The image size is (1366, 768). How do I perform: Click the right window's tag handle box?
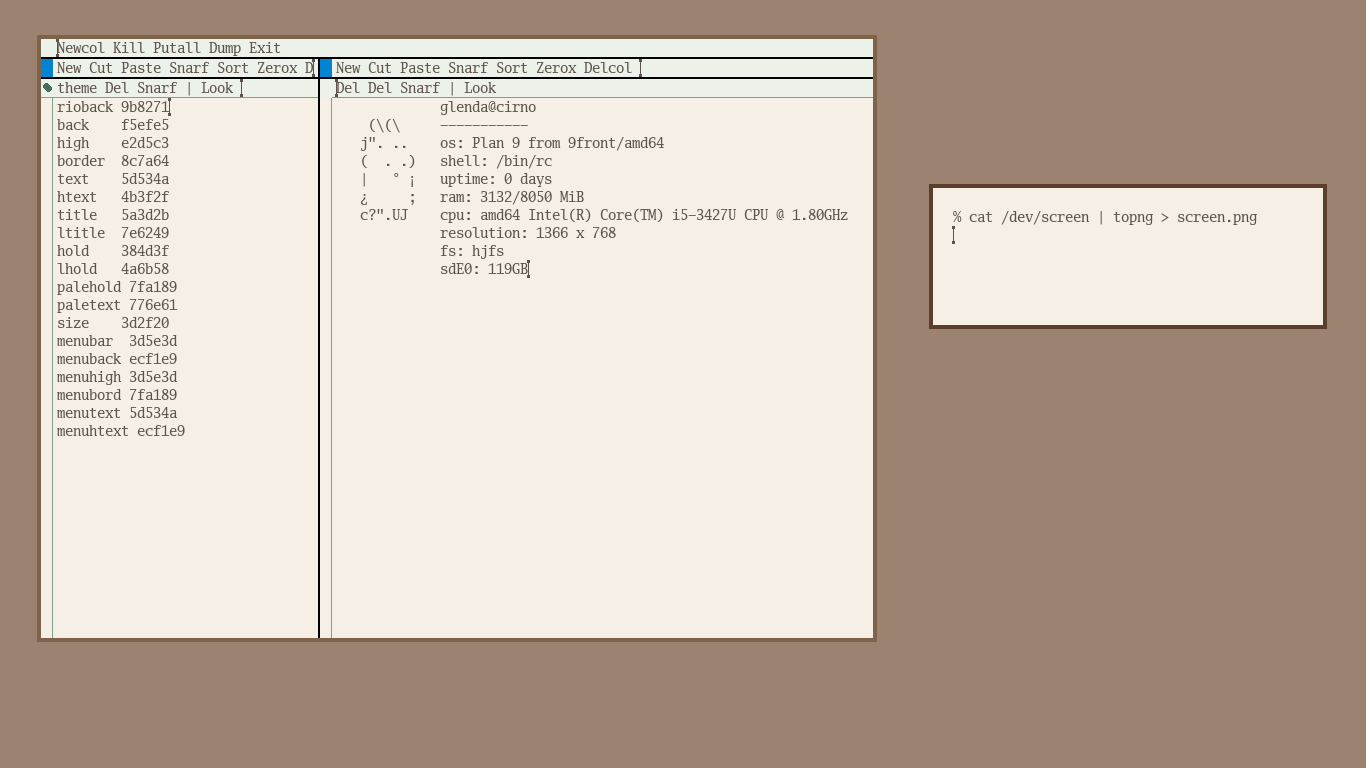[326, 88]
